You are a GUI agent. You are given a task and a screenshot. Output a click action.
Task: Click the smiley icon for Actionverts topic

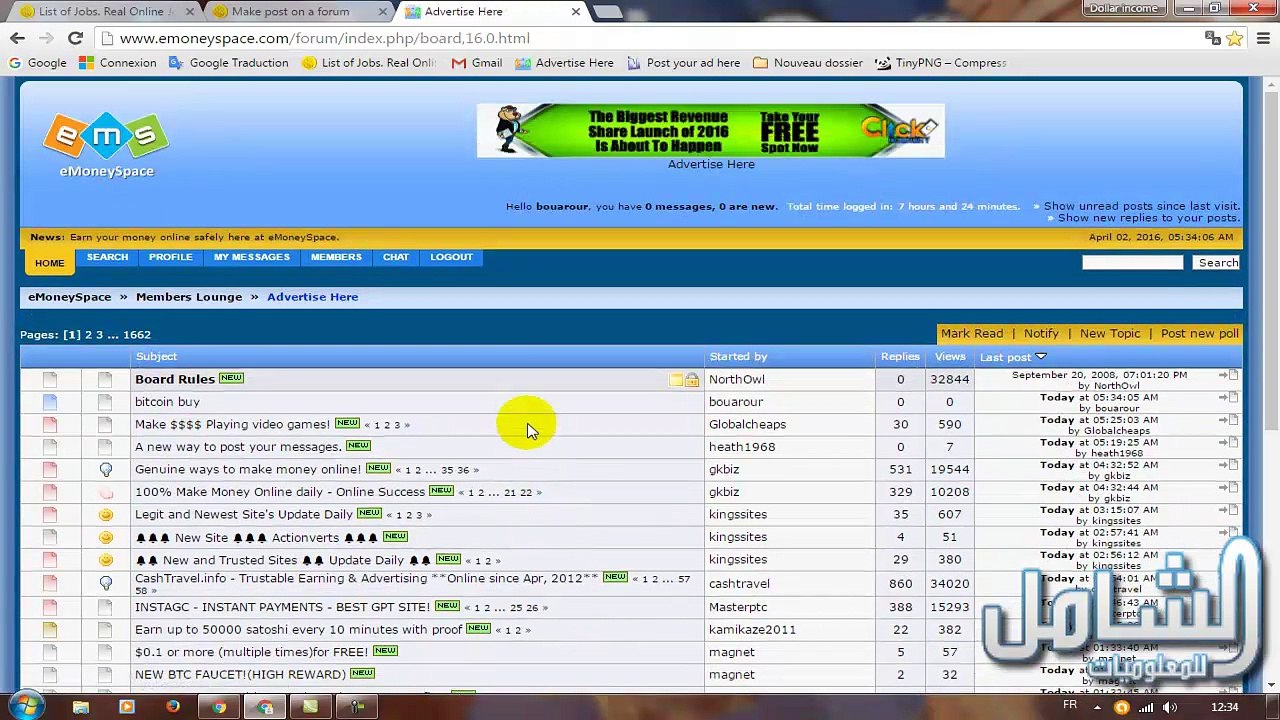point(106,537)
